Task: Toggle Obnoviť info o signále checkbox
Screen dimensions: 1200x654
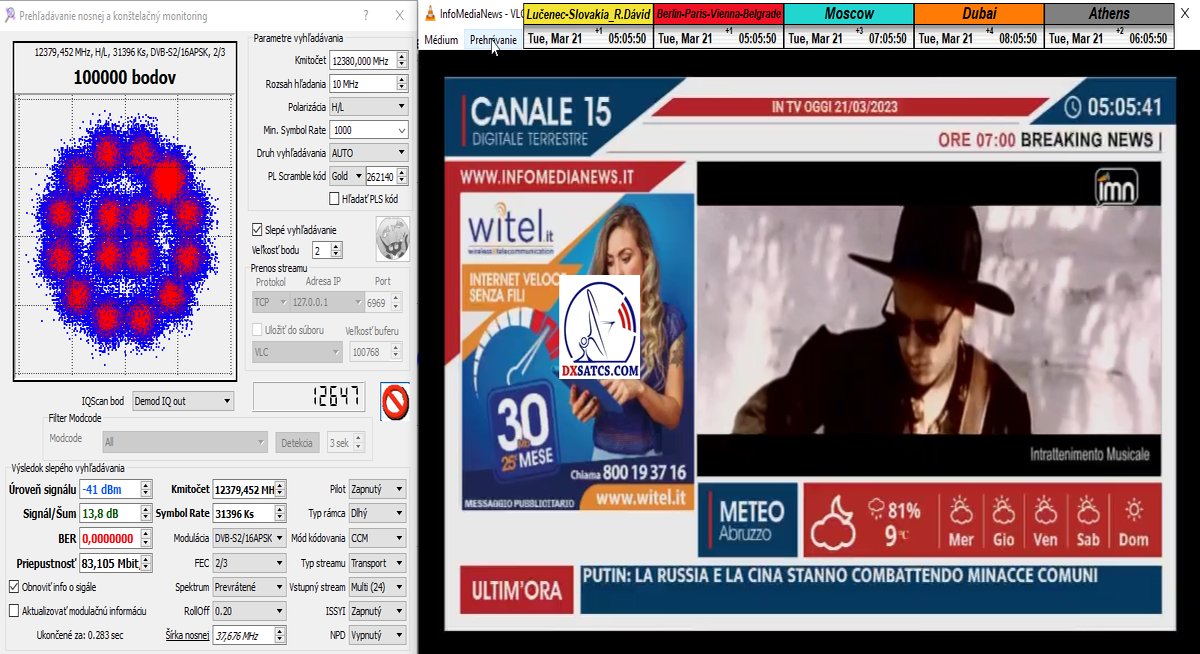Action: coord(14,587)
